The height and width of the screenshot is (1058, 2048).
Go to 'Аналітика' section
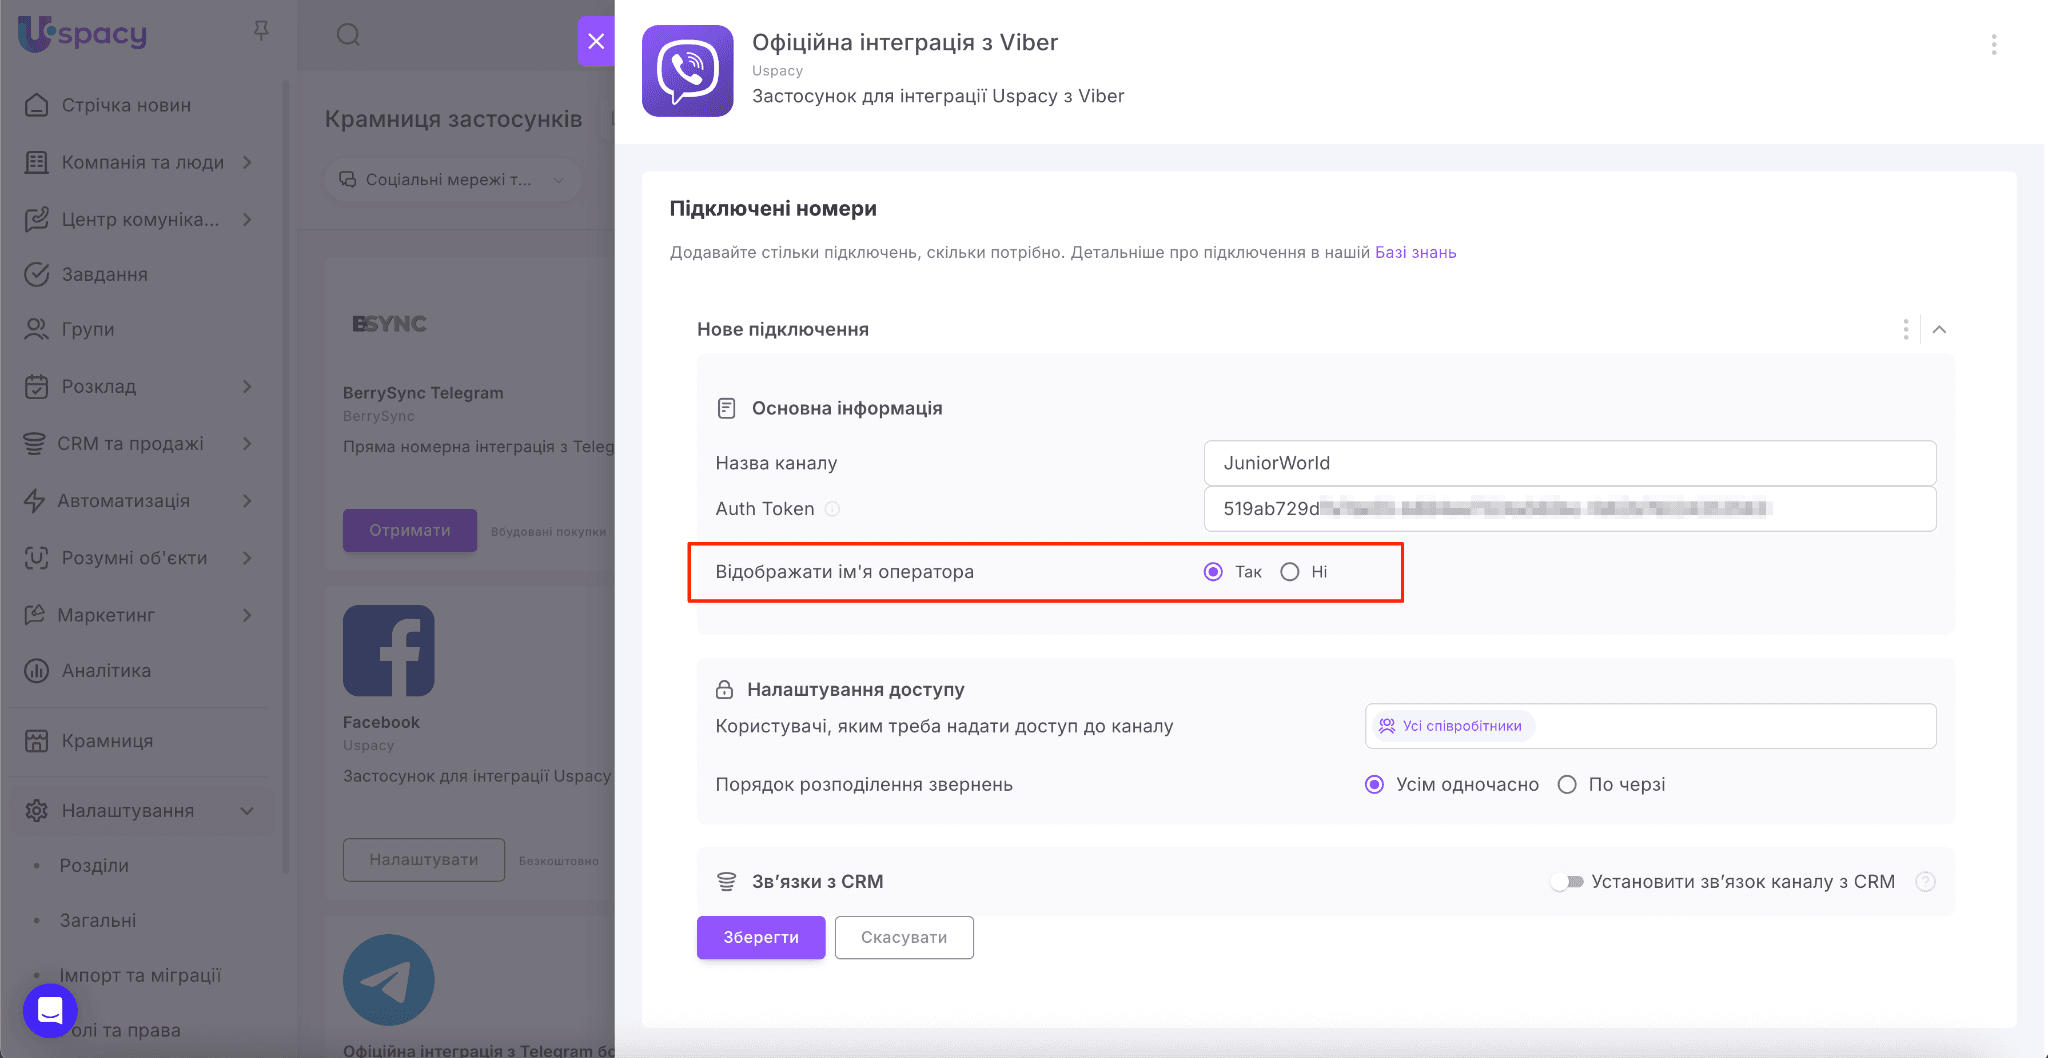[106, 671]
